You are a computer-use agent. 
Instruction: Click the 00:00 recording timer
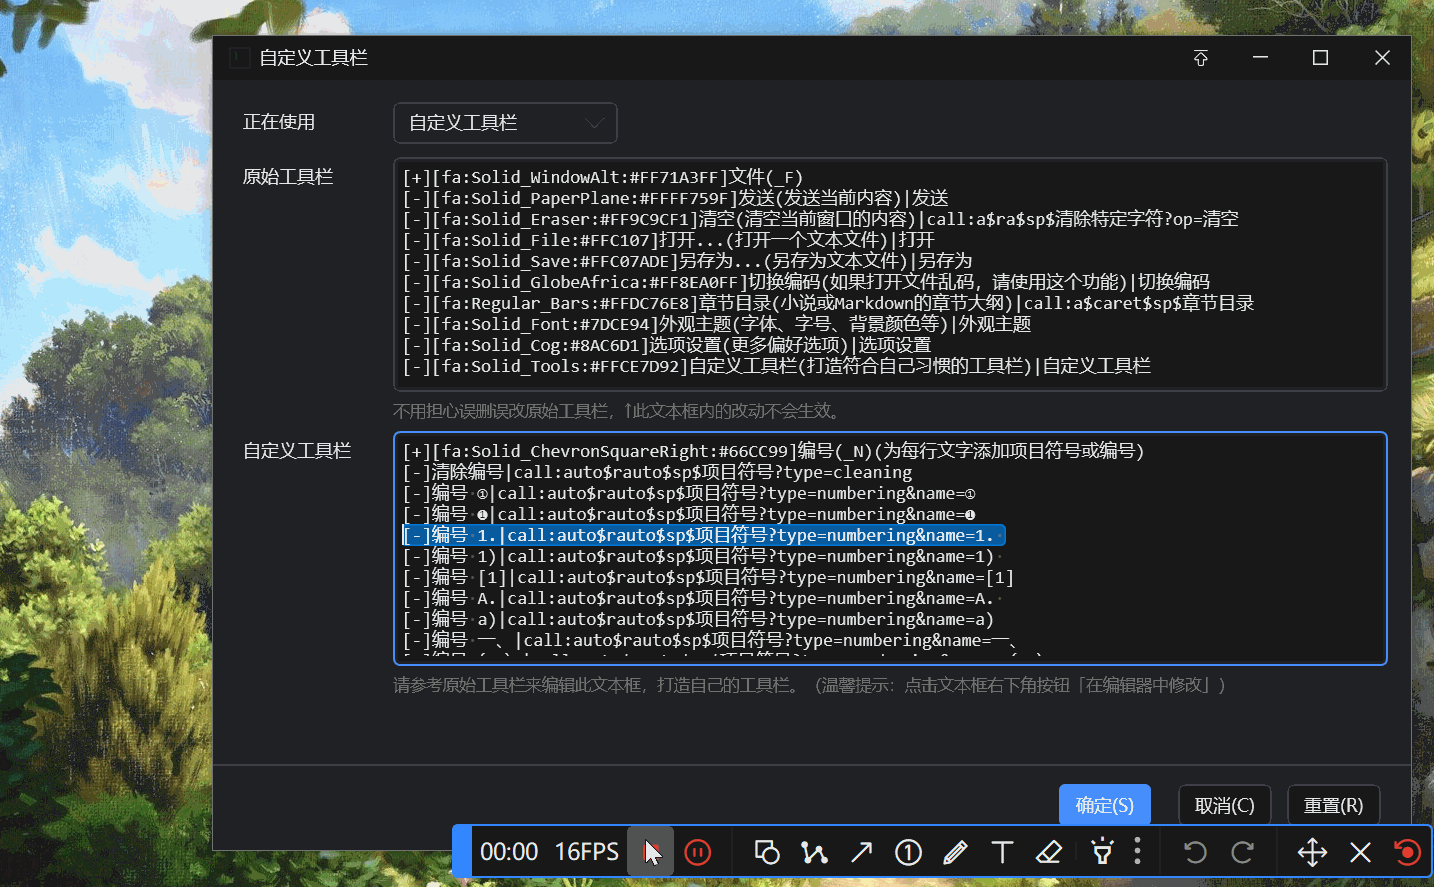[509, 852]
